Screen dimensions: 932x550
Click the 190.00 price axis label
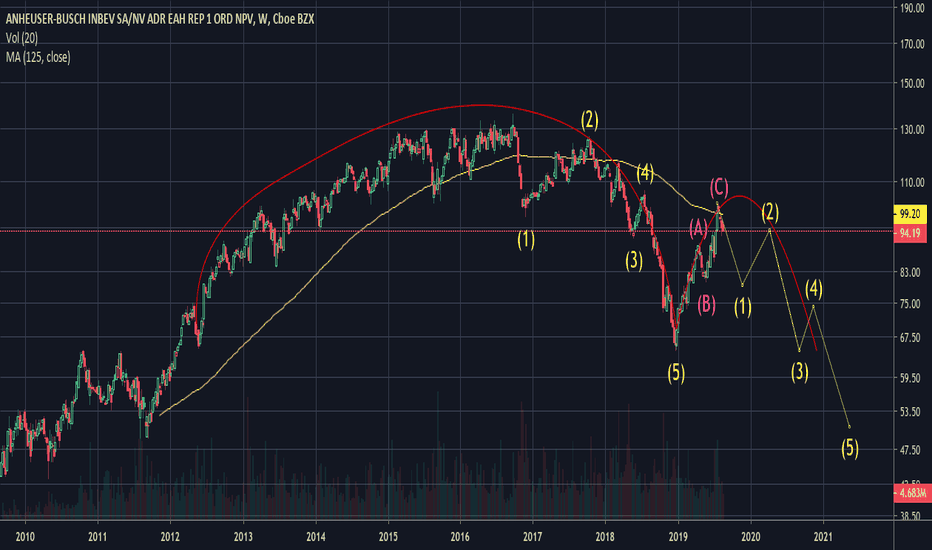[912, 8]
